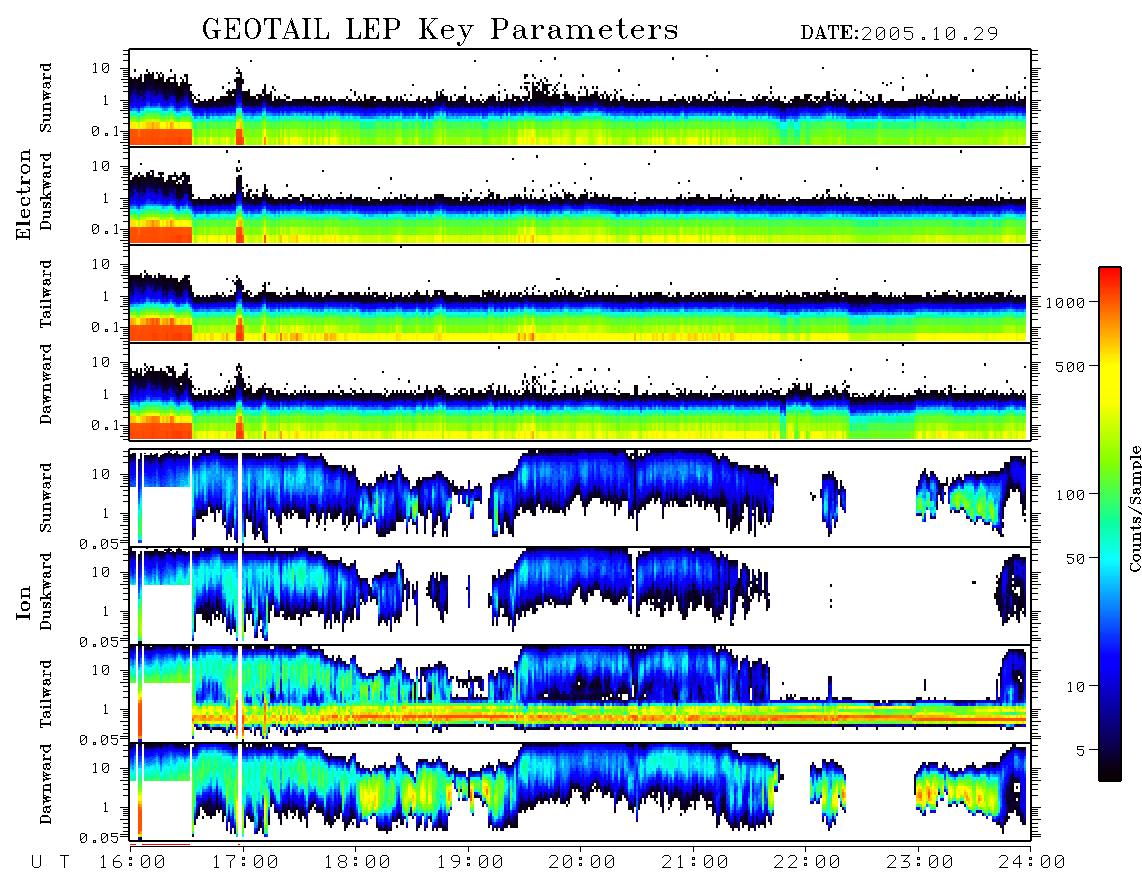
Task: Click the Ion Tailward spectrogram panel
Action: 580,694
